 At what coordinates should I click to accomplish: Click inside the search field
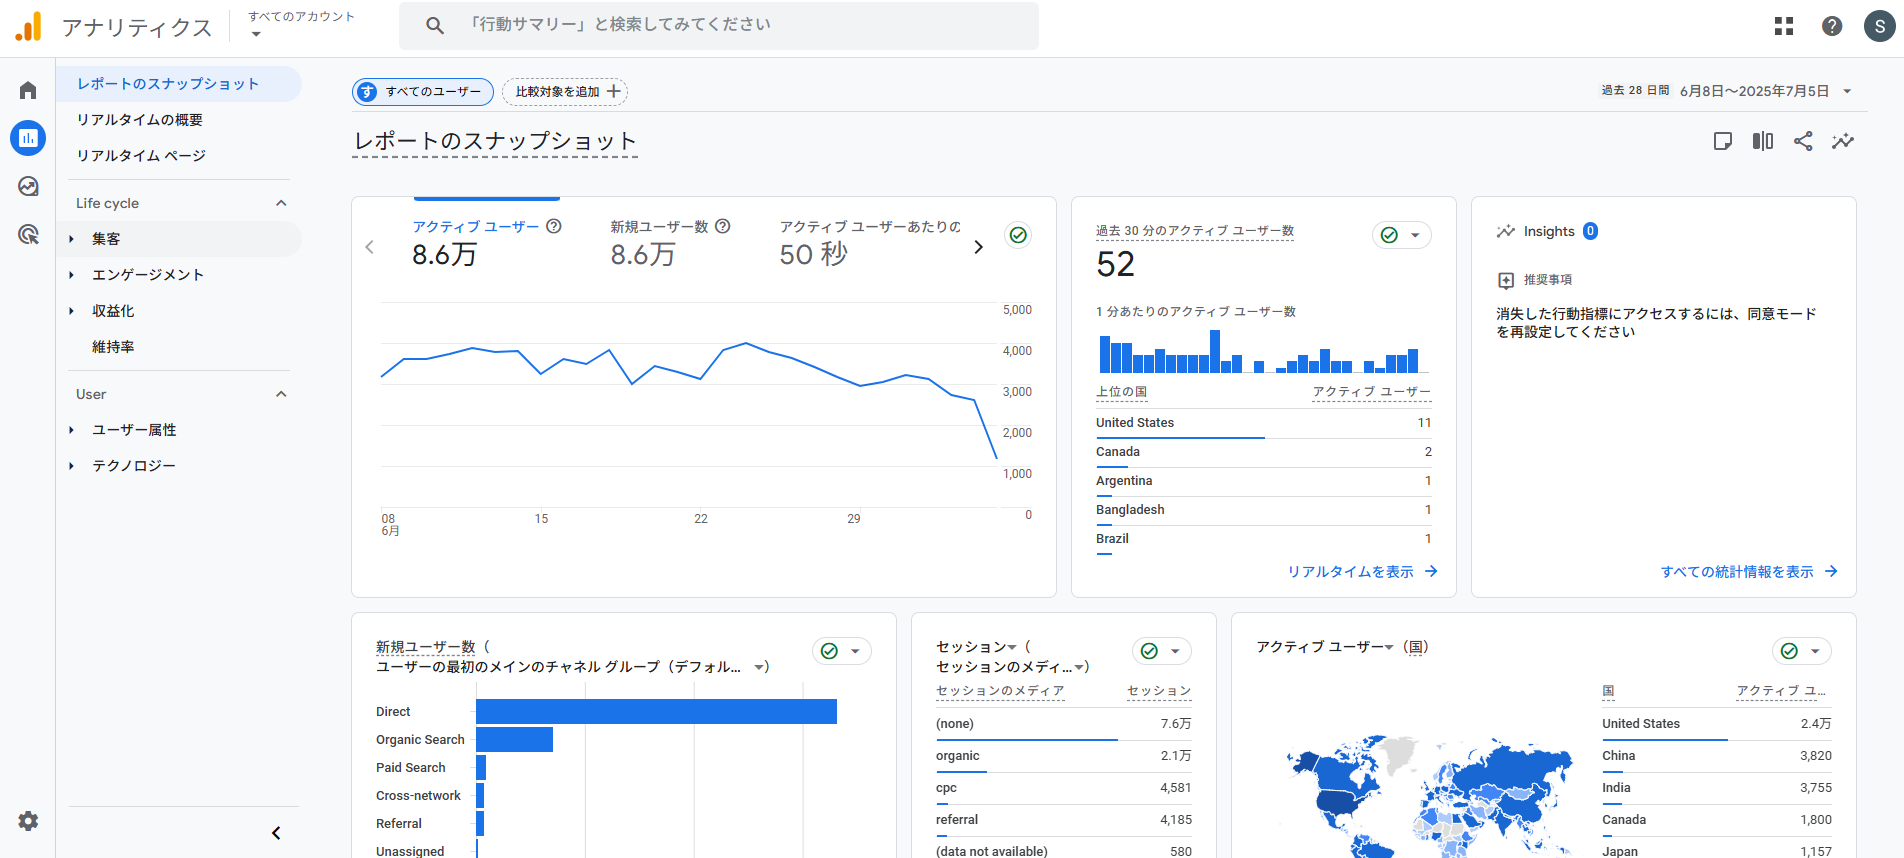point(718,25)
